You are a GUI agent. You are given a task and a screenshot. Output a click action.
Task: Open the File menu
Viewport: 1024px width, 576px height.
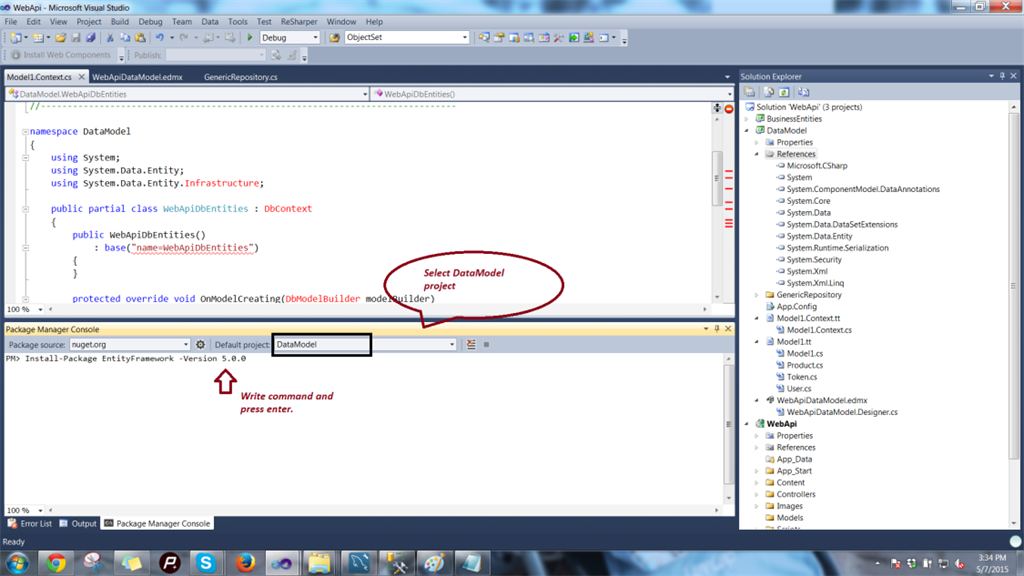point(10,22)
